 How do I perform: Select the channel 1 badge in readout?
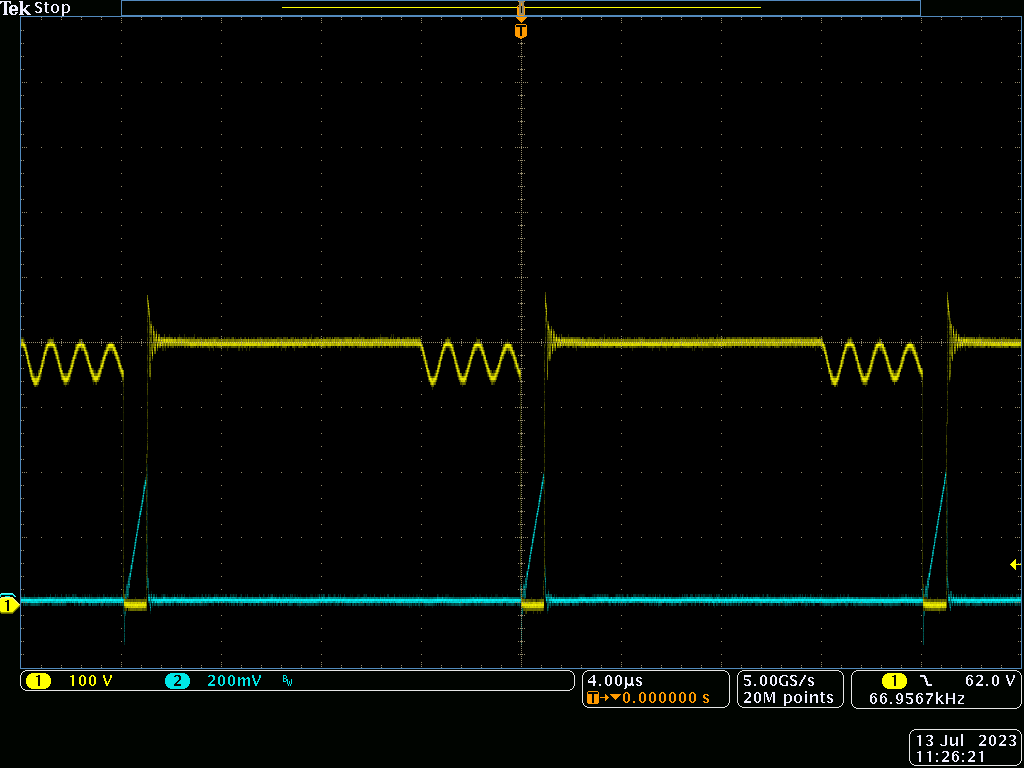click(x=38, y=681)
